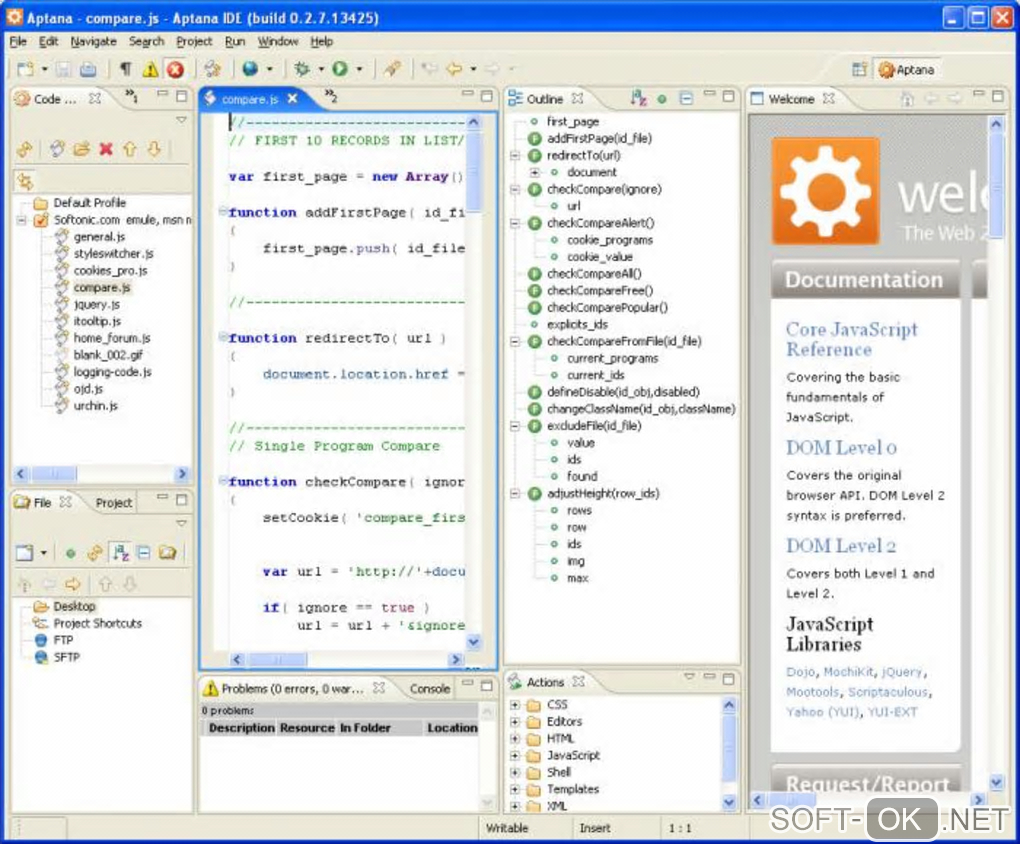The image size is (1020, 844).
Task: Click the Debug bug icon in toolbar
Action: tap(301, 69)
